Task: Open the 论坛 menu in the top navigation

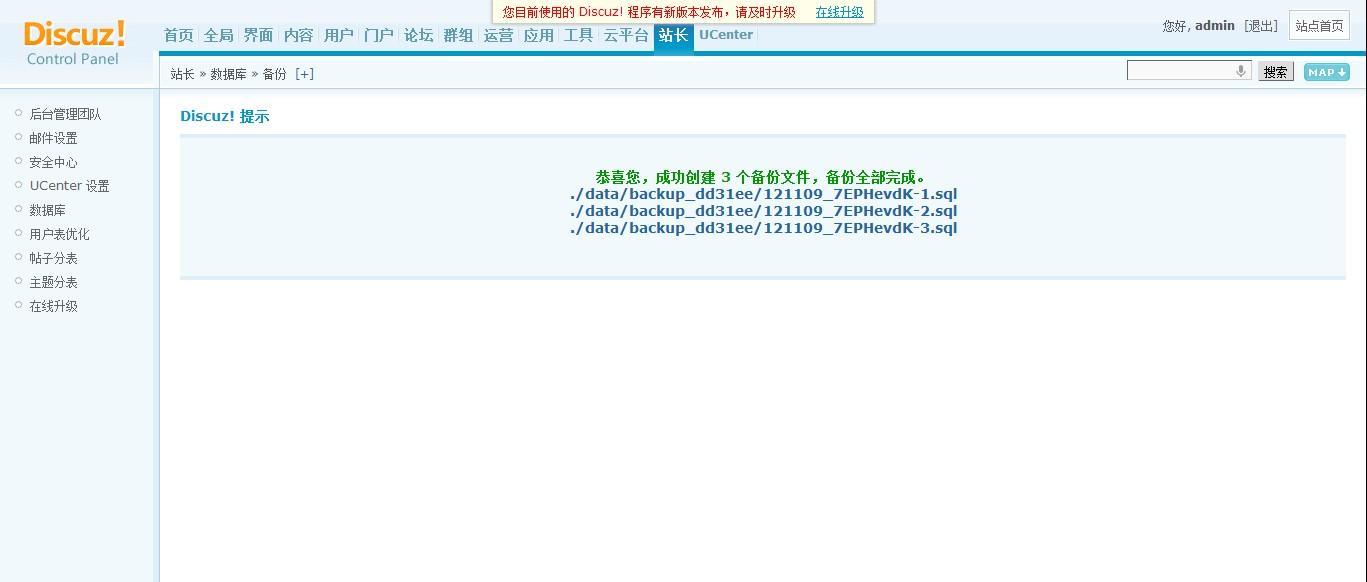Action: (x=418, y=34)
